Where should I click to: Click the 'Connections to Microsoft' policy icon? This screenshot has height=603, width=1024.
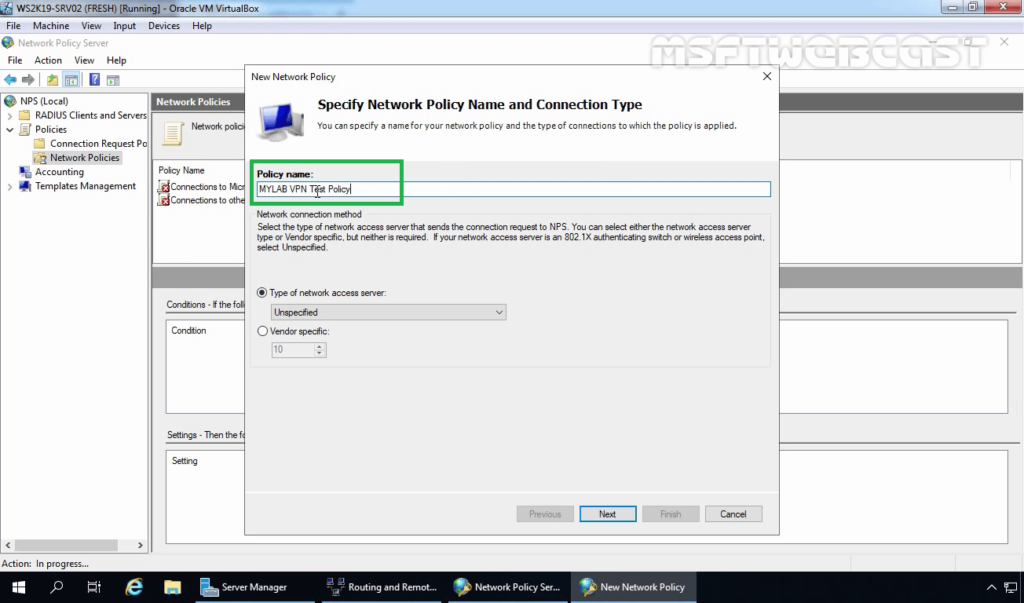(x=164, y=187)
